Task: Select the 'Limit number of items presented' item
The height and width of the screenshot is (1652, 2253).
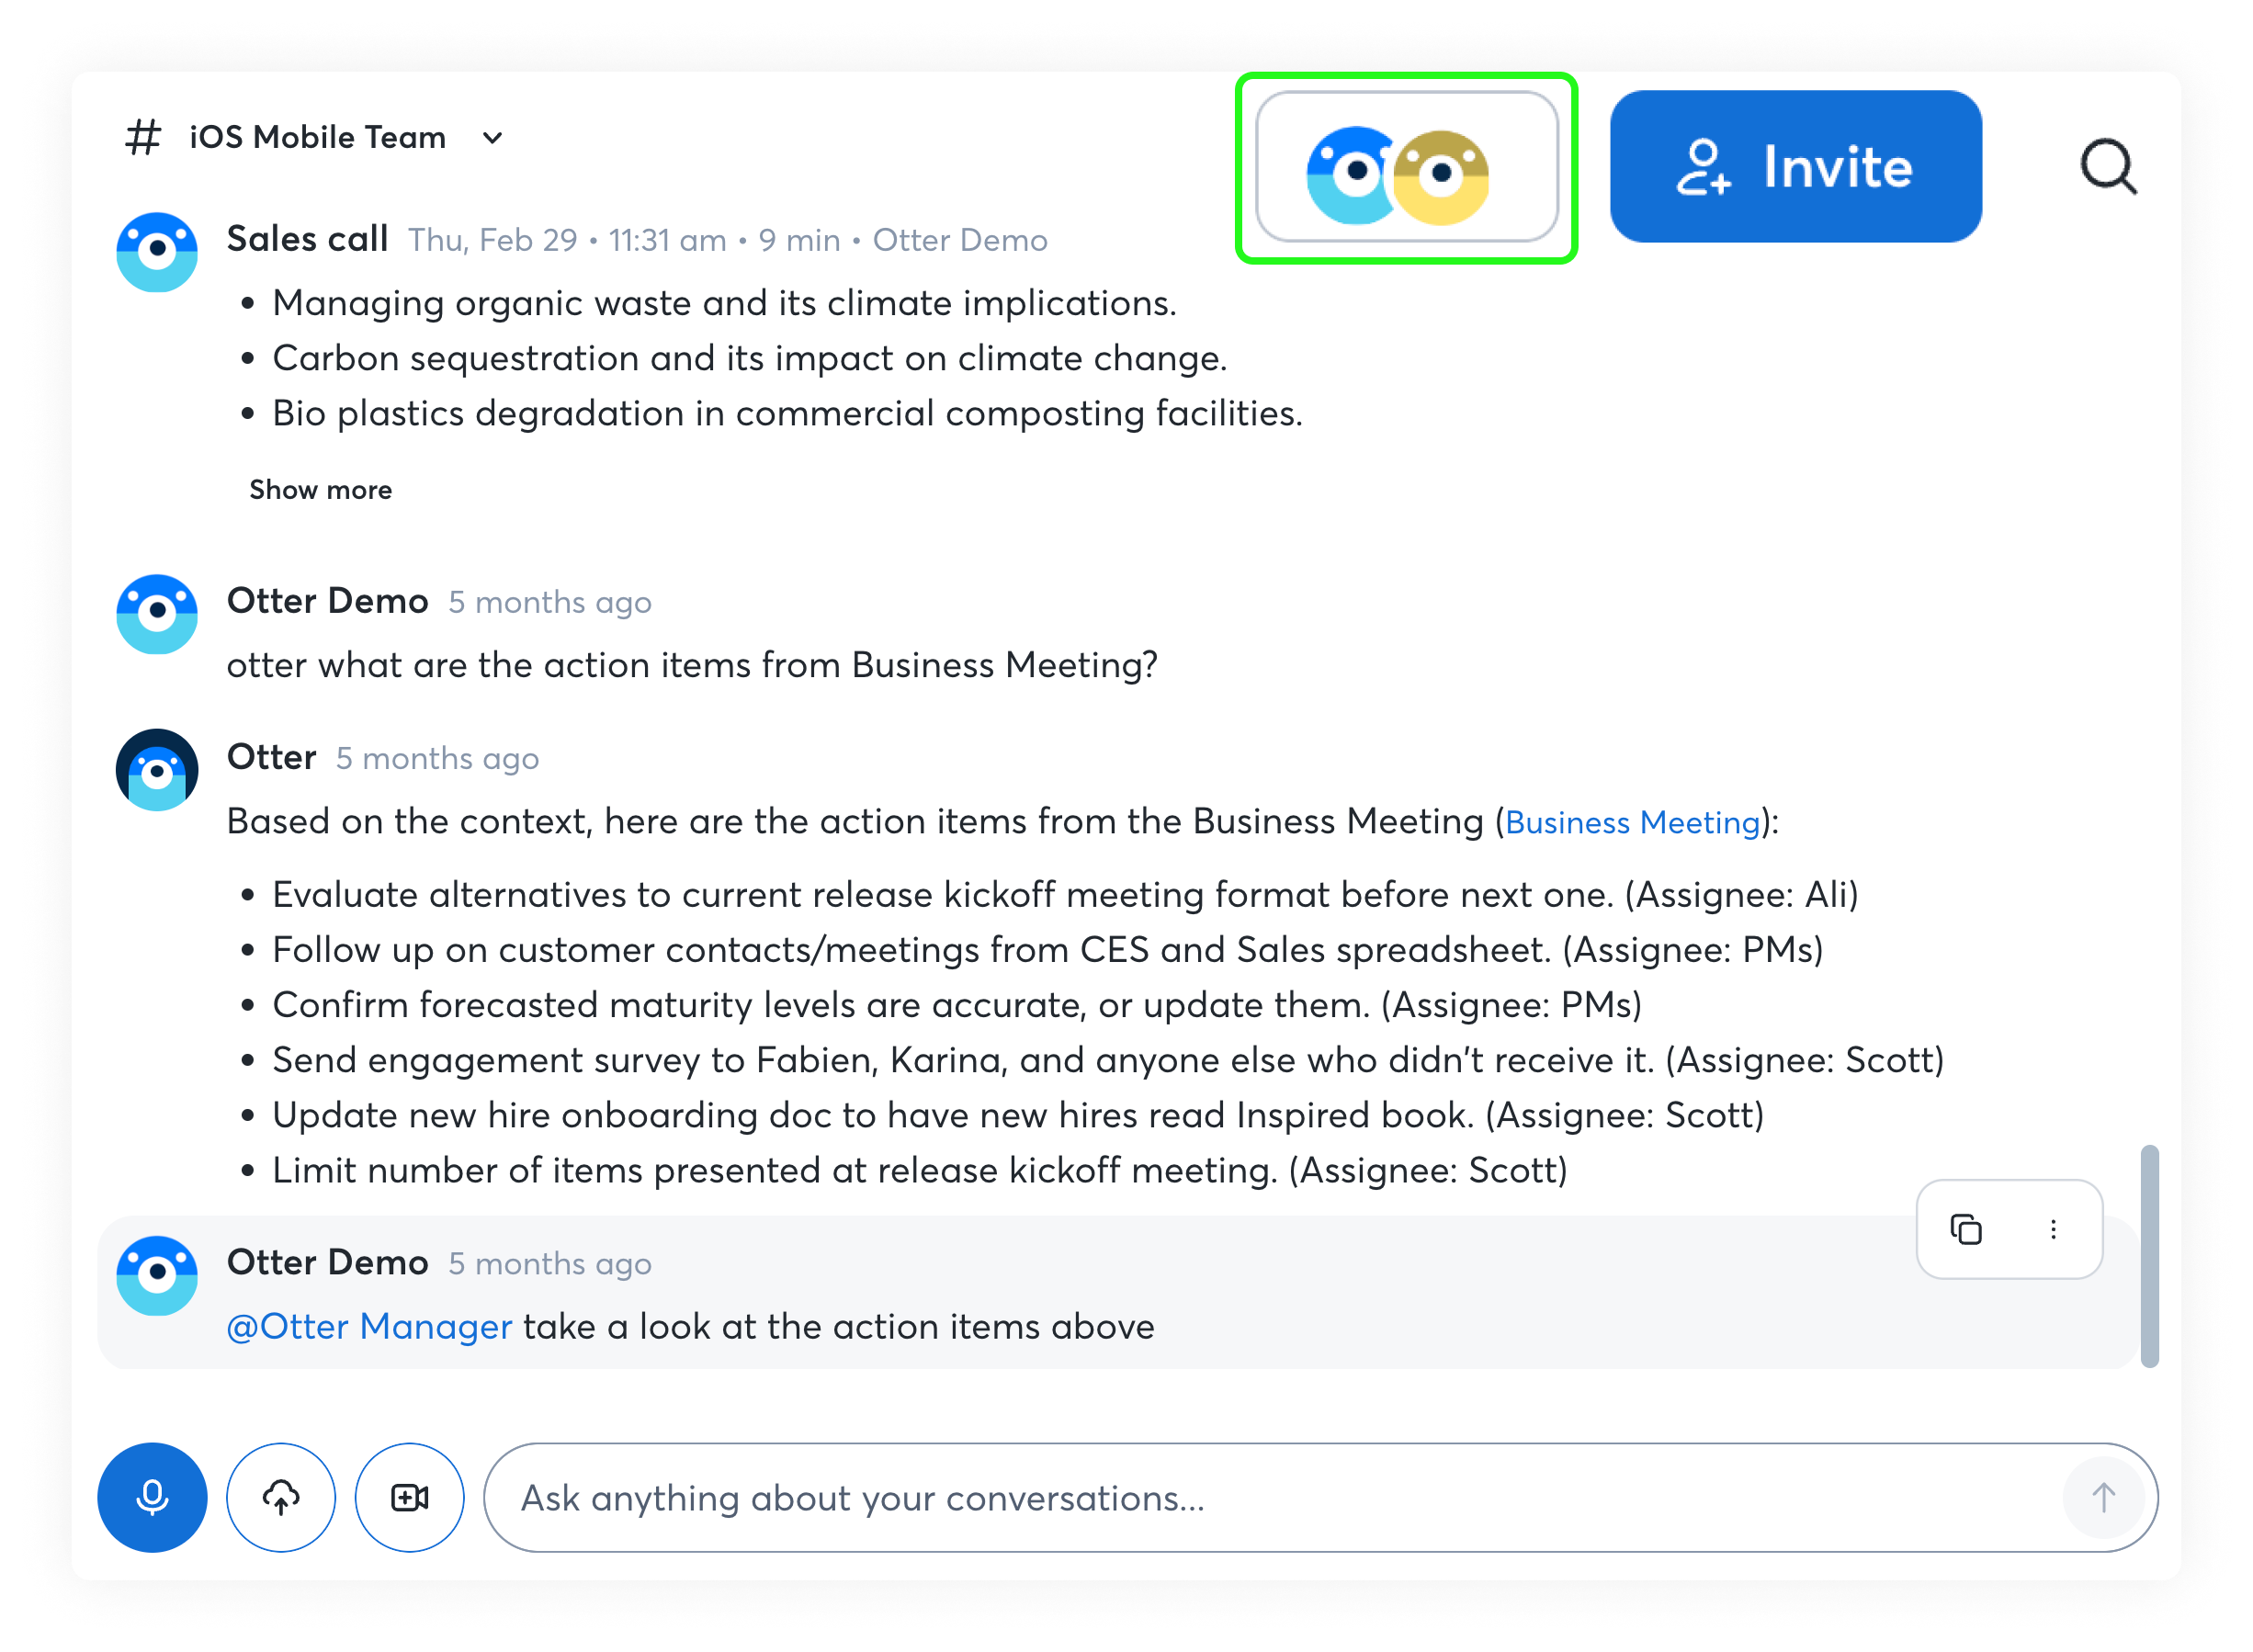Action: tap(920, 1171)
